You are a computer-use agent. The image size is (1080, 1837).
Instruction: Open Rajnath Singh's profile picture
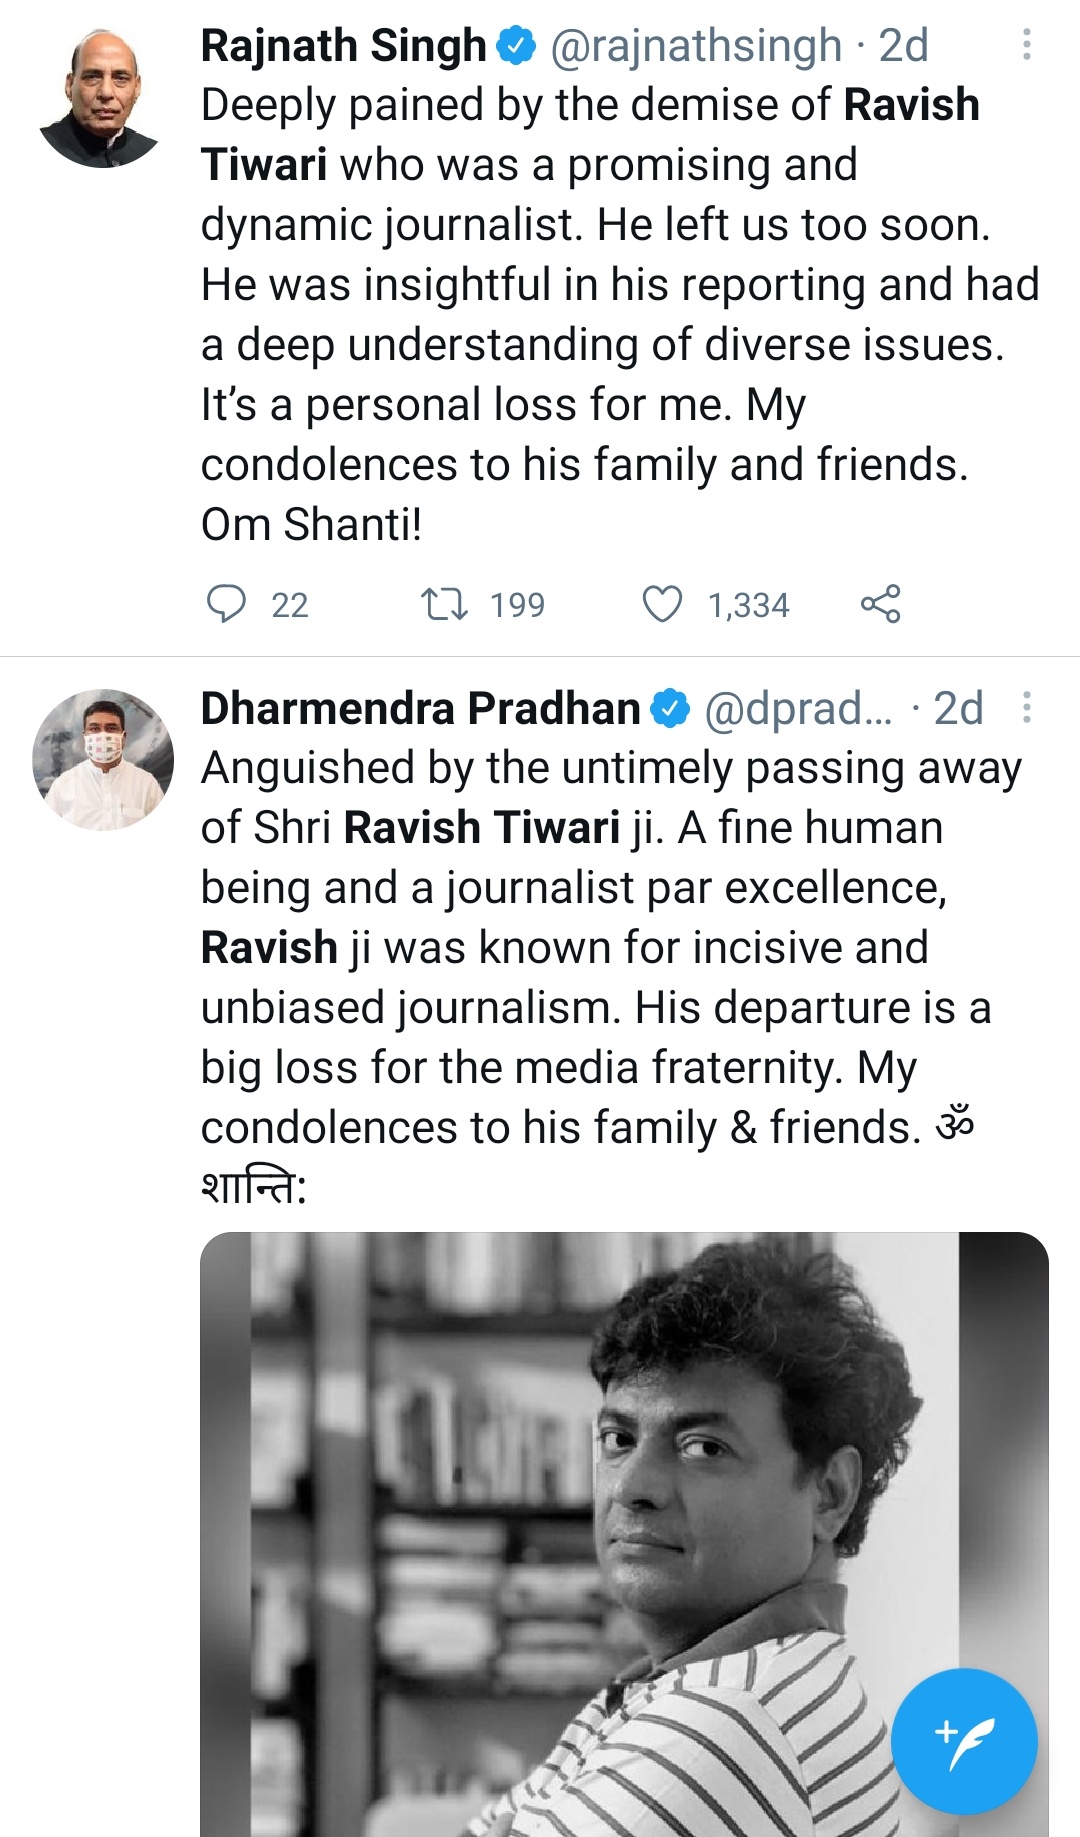[102, 97]
